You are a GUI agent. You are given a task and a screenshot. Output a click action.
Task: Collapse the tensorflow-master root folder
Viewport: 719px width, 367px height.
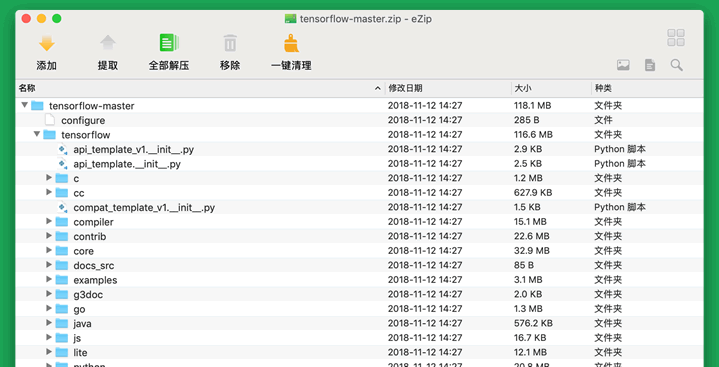tap(25, 106)
